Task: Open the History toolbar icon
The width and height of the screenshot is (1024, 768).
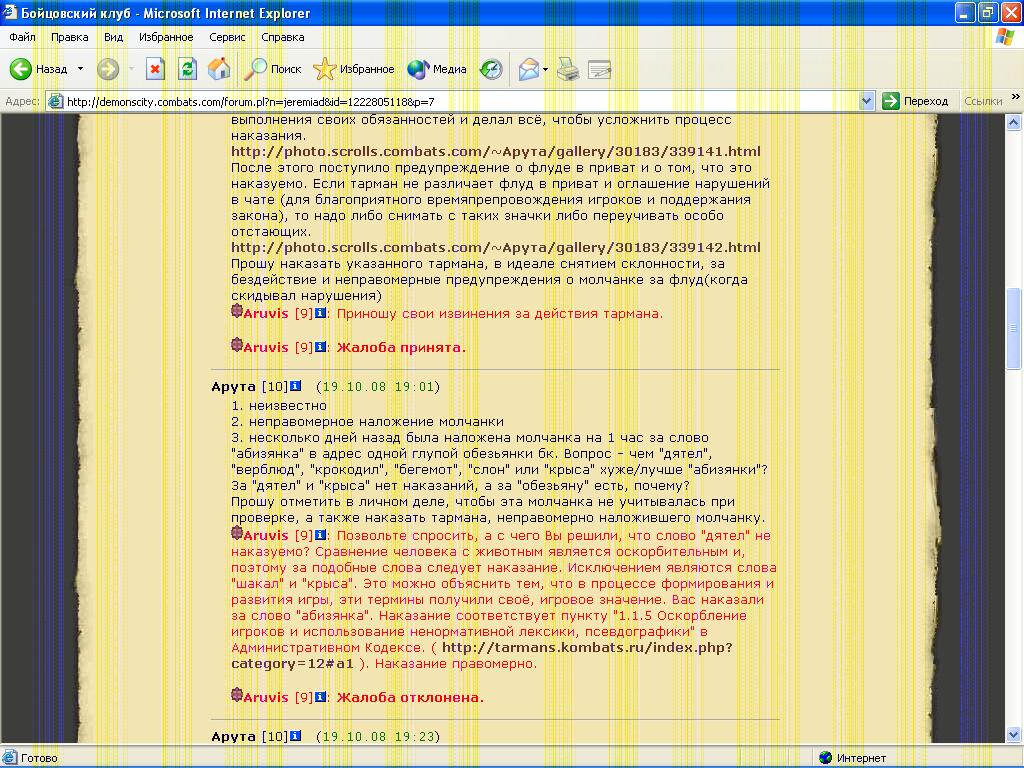Action: pyautogui.click(x=491, y=69)
